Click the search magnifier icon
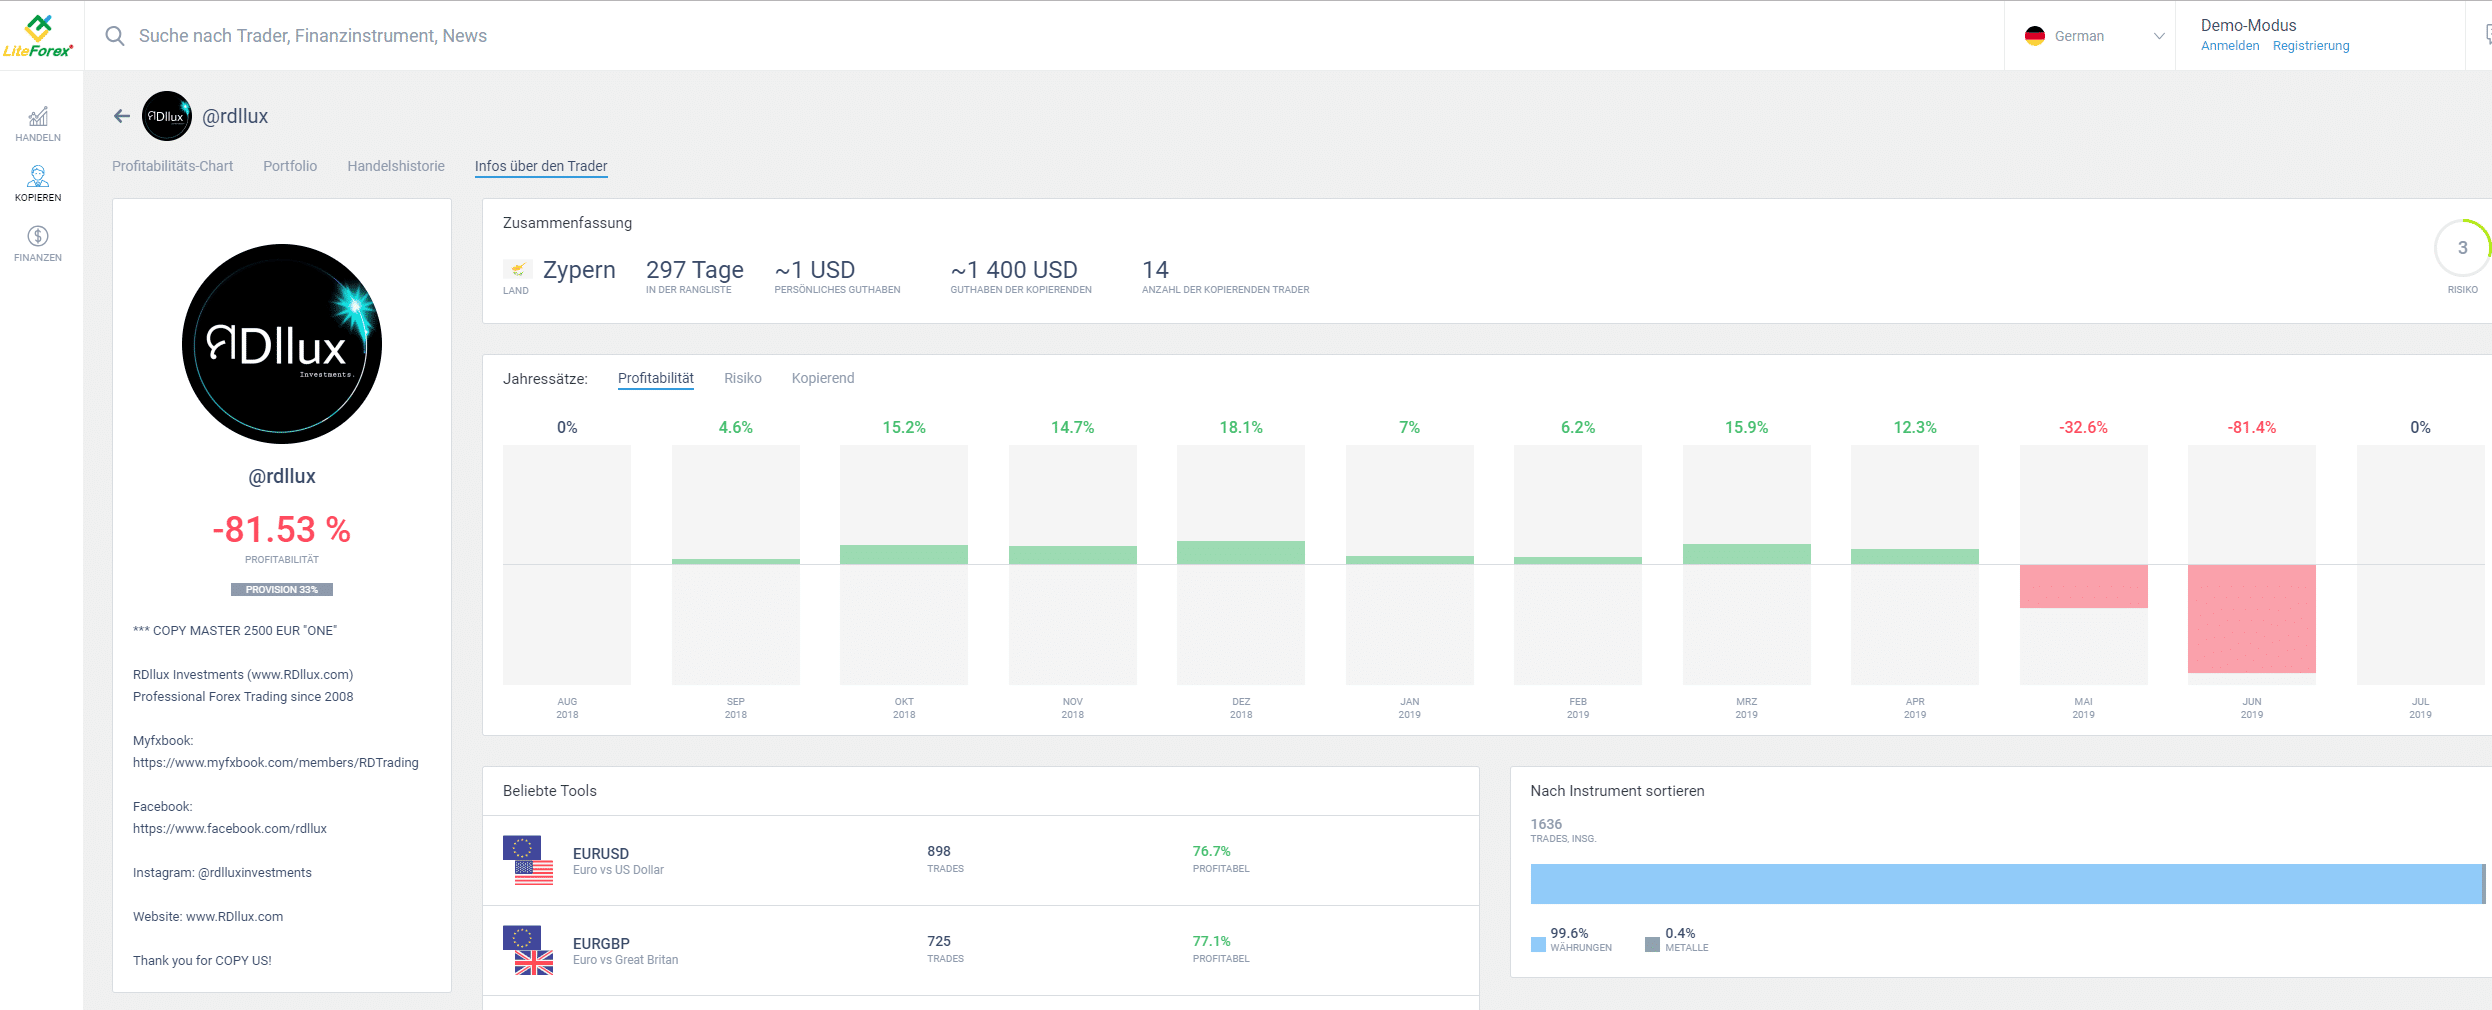2492x1010 pixels. click(115, 36)
